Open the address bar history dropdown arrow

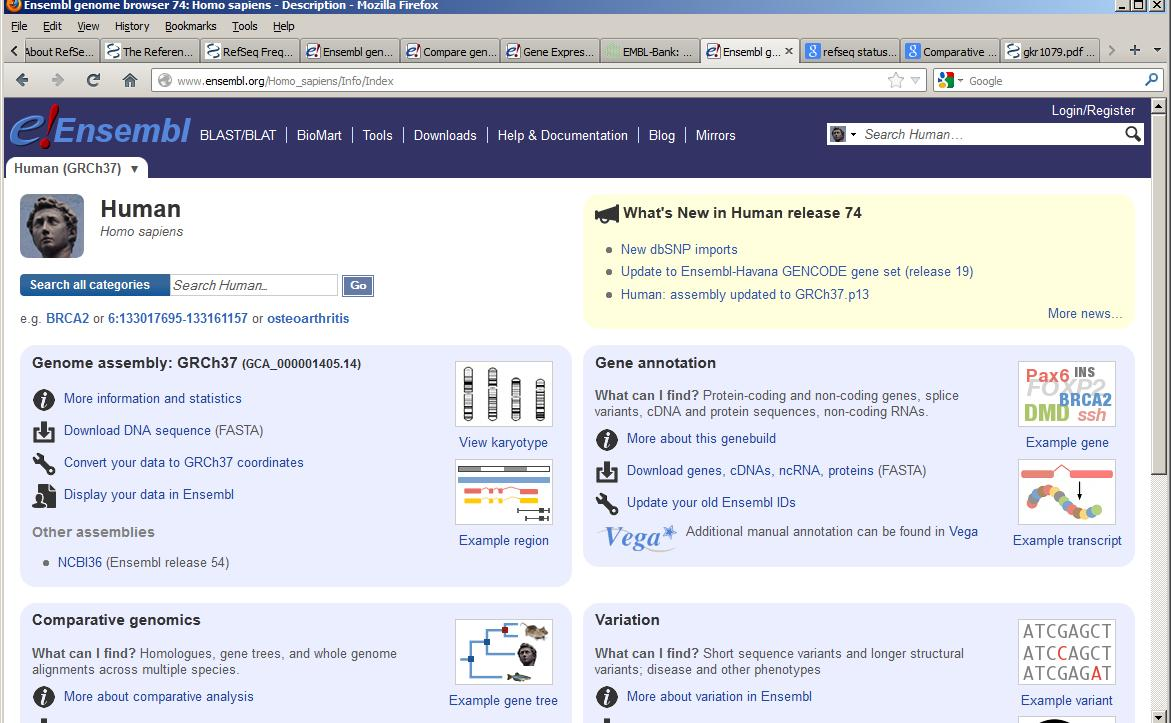tap(915, 80)
